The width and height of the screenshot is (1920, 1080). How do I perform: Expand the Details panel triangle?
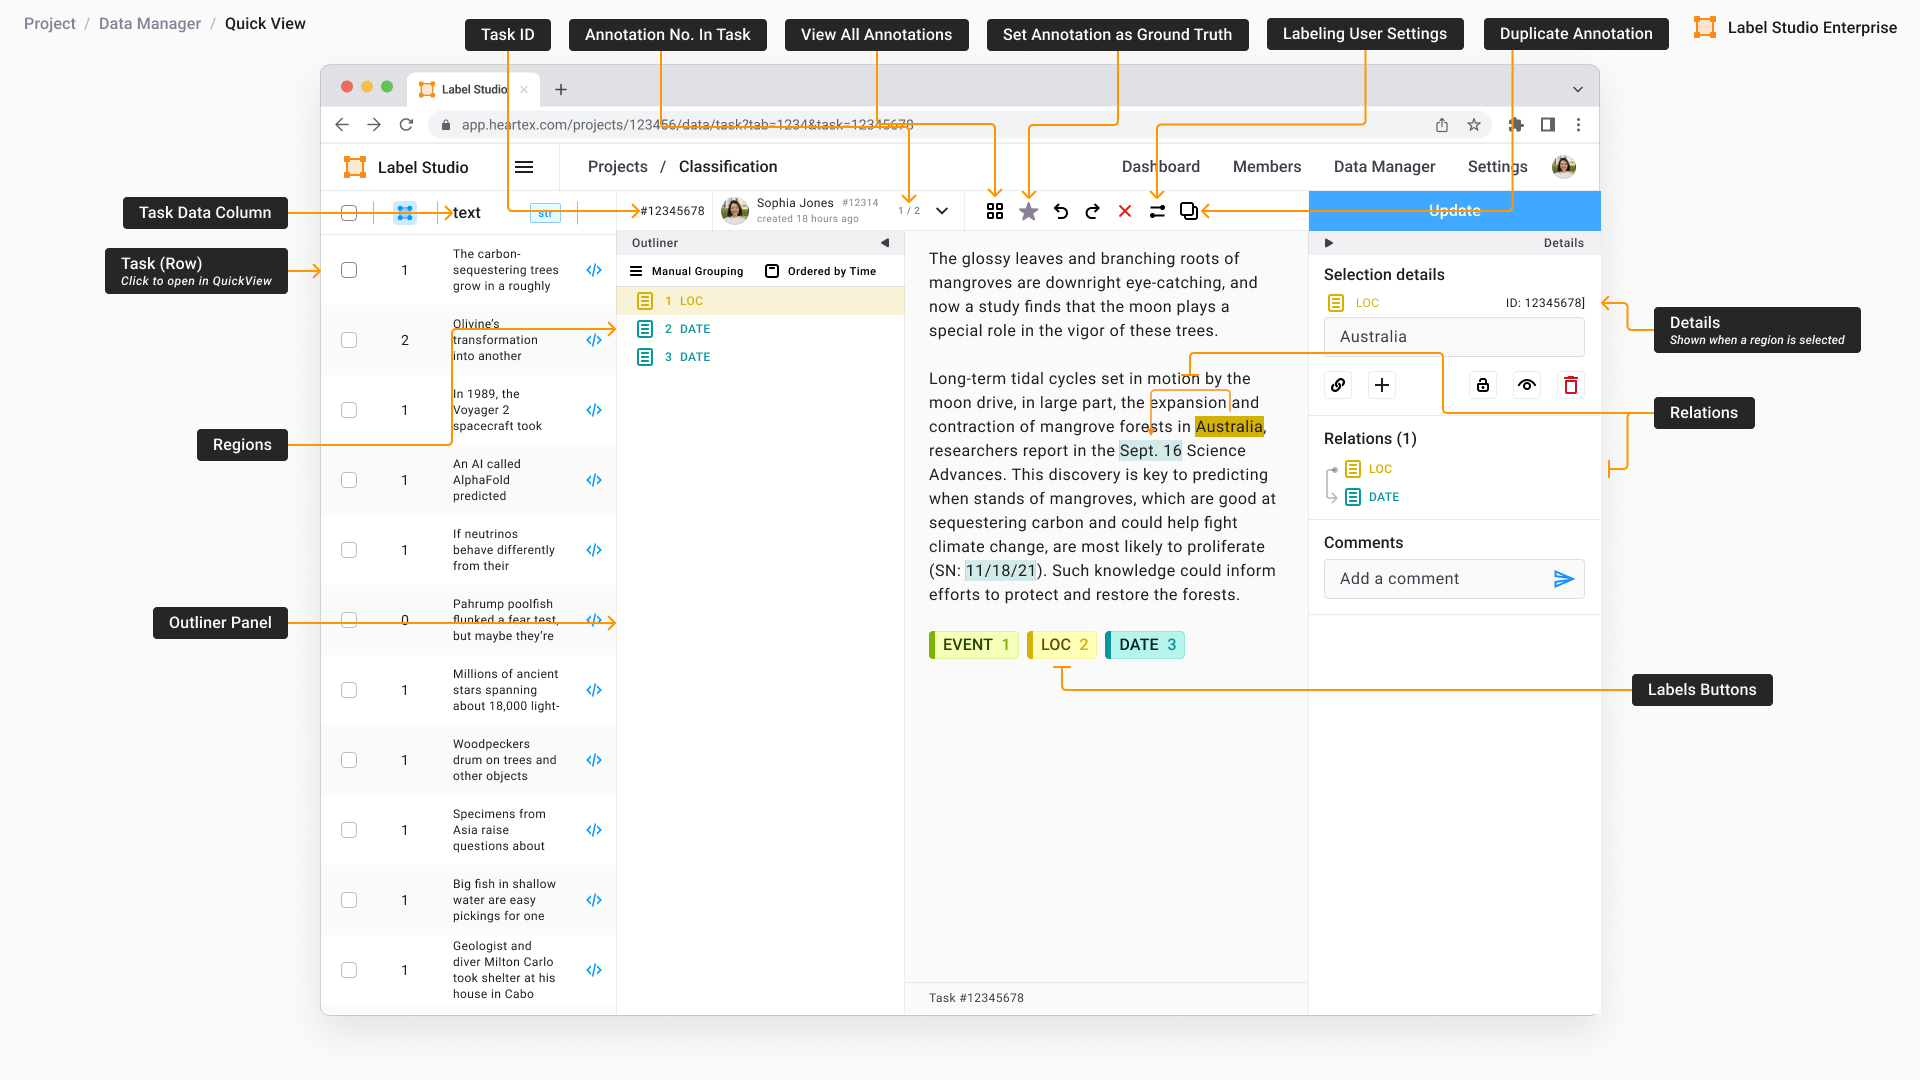[x=1329, y=243]
